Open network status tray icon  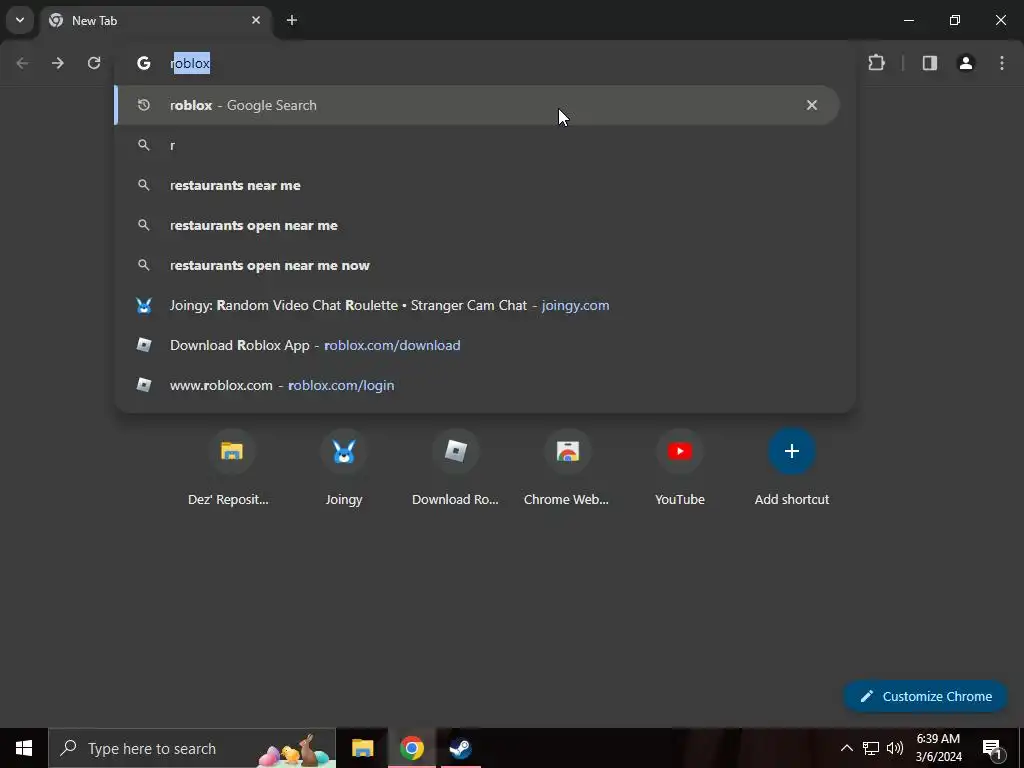(871, 748)
